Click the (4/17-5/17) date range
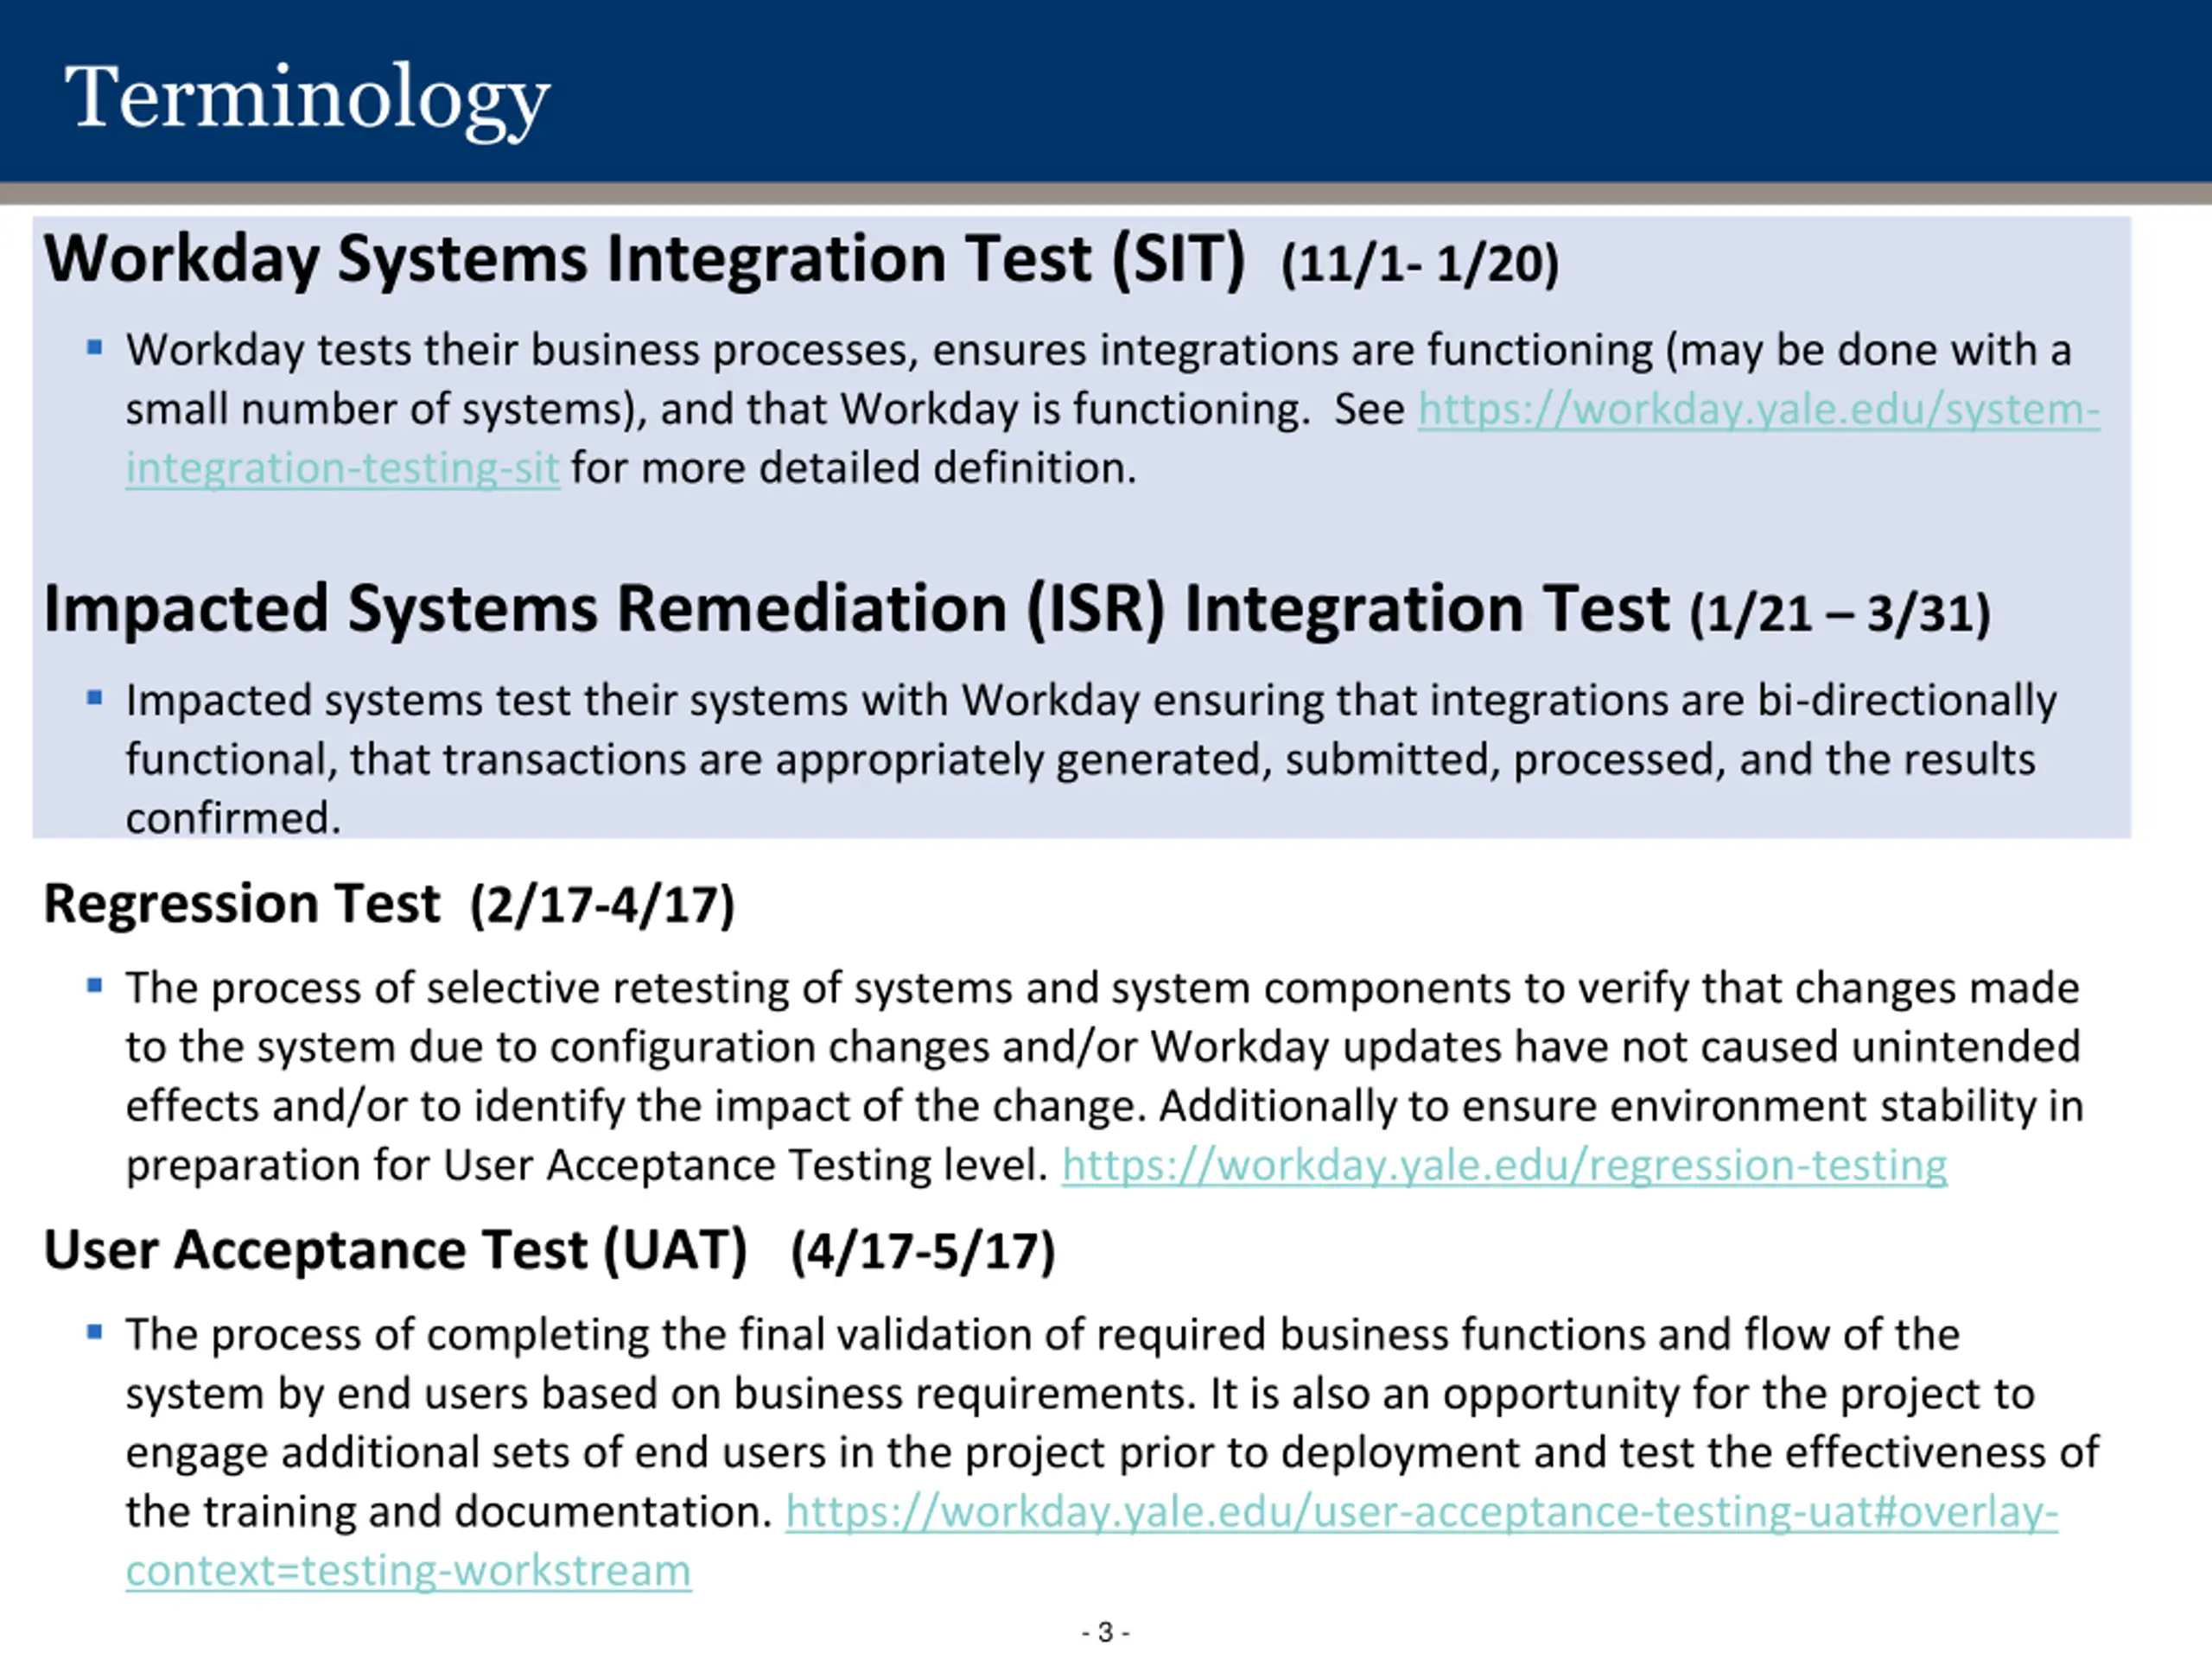Screen dimensions: 2212x1659 [x=923, y=1252]
